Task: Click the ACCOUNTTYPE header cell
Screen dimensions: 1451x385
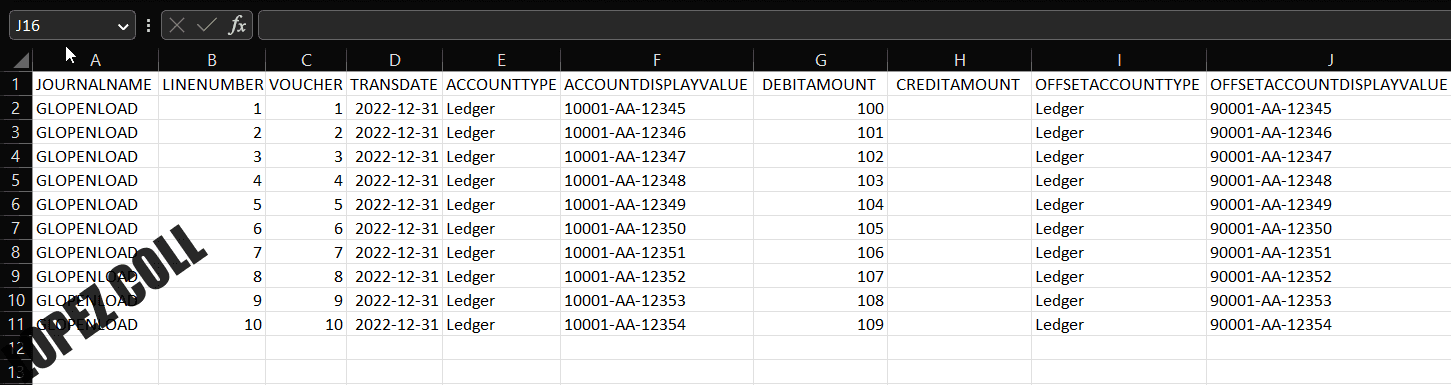Action: coord(501,84)
